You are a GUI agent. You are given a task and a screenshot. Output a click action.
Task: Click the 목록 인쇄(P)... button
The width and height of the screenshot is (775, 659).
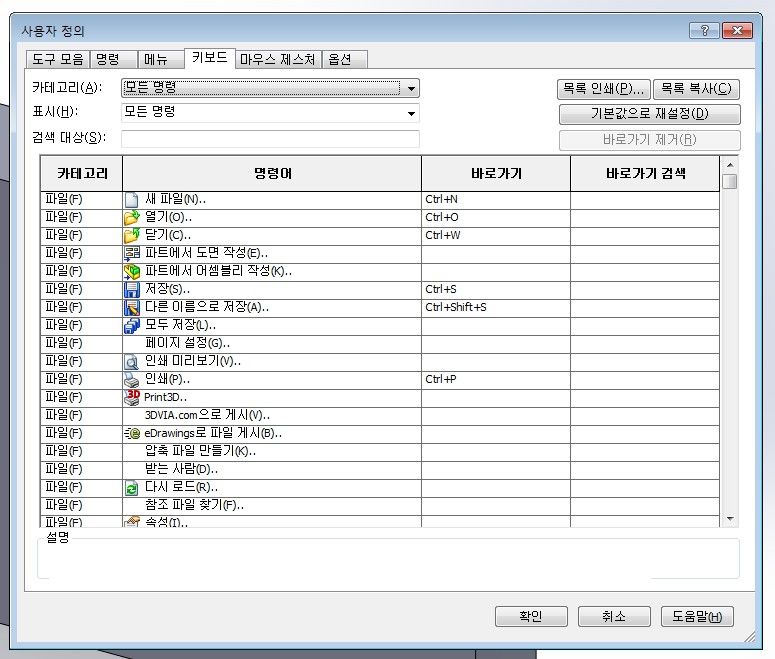click(x=603, y=89)
